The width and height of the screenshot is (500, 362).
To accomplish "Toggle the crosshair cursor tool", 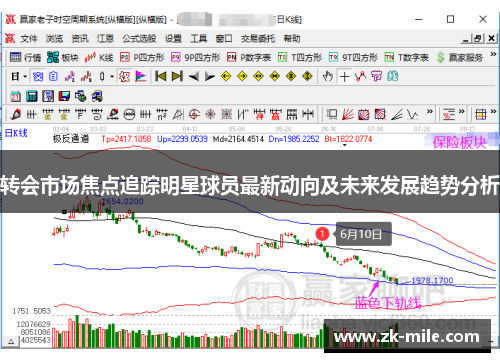I will pos(344,77).
